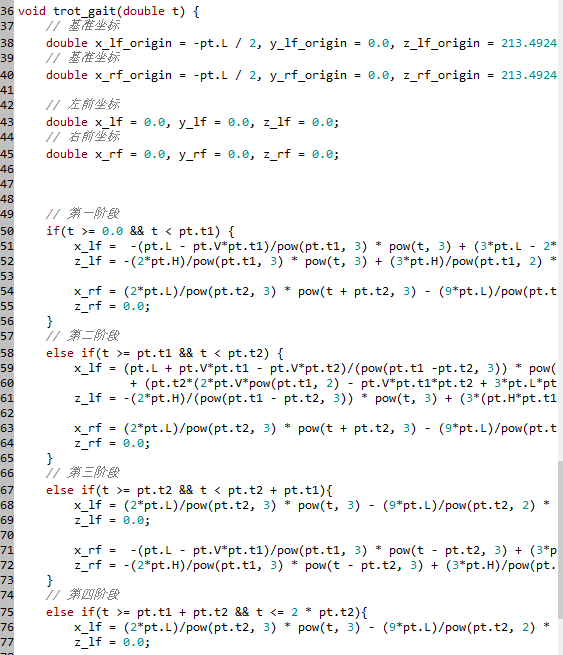Click z_rf = 0.0 on line 55
The height and width of the screenshot is (655, 563).
click(x=112, y=306)
